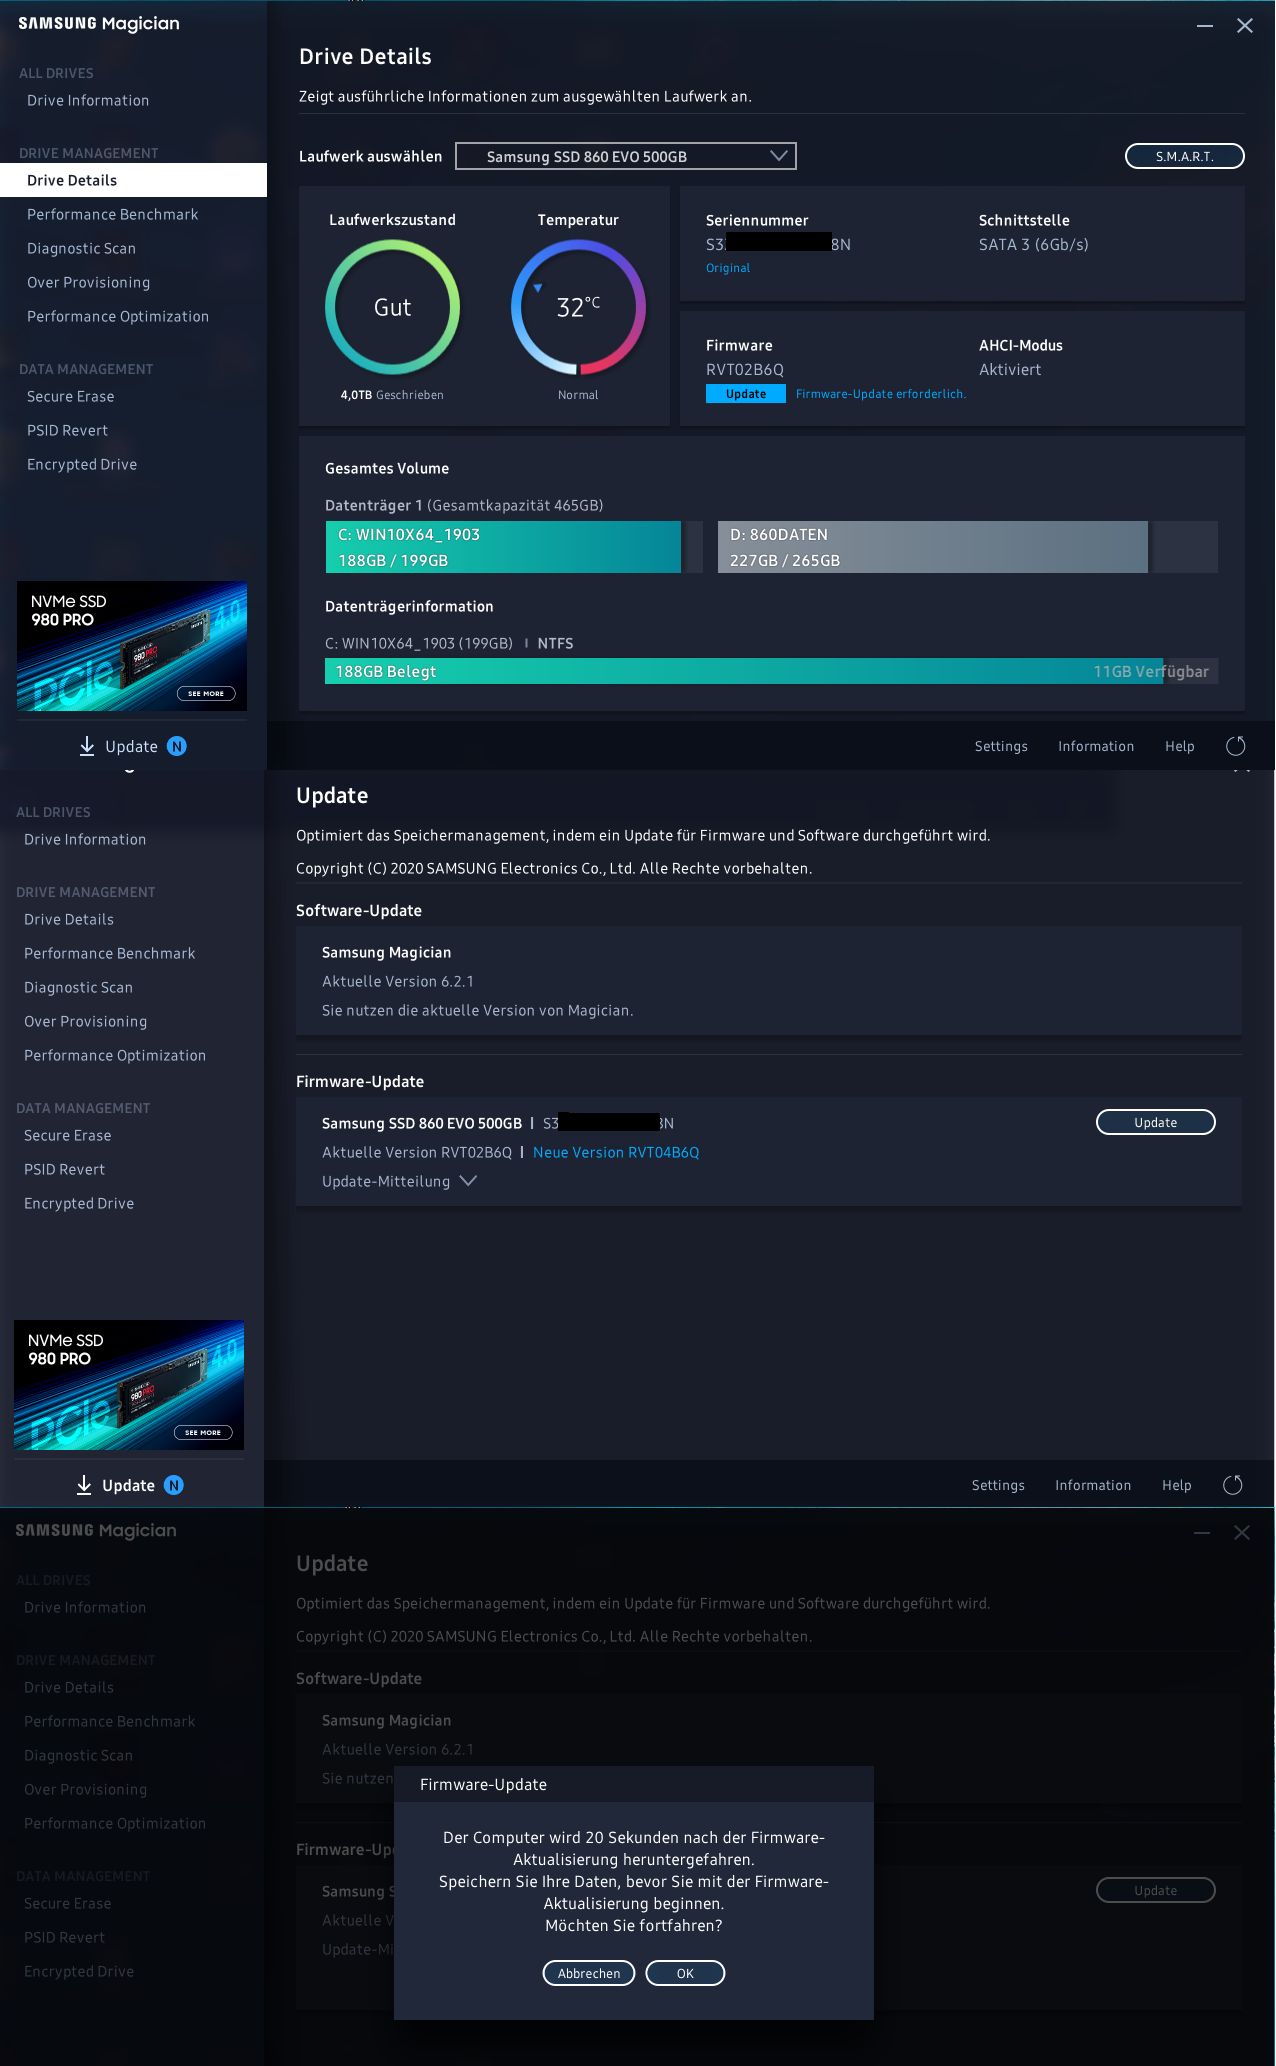The width and height of the screenshot is (1276, 2066).
Task: Open Settings in the Drive Details window footer
Action: click(x=1001, y=746)
